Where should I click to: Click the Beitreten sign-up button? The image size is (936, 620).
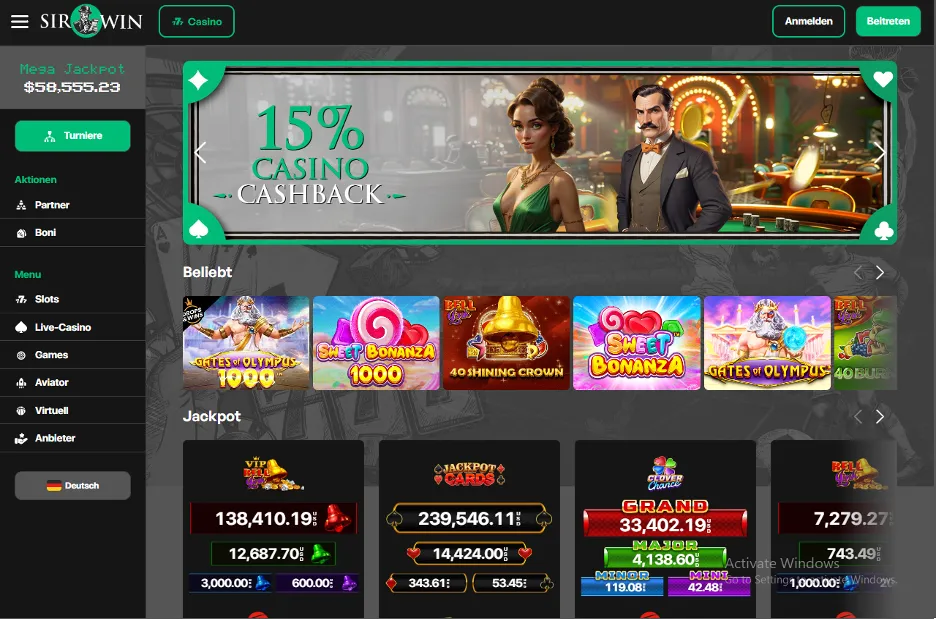888,21
